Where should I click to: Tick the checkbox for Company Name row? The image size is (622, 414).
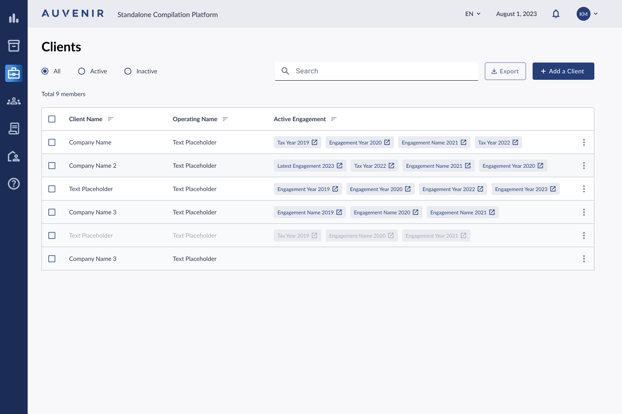(x=52, y=143)
